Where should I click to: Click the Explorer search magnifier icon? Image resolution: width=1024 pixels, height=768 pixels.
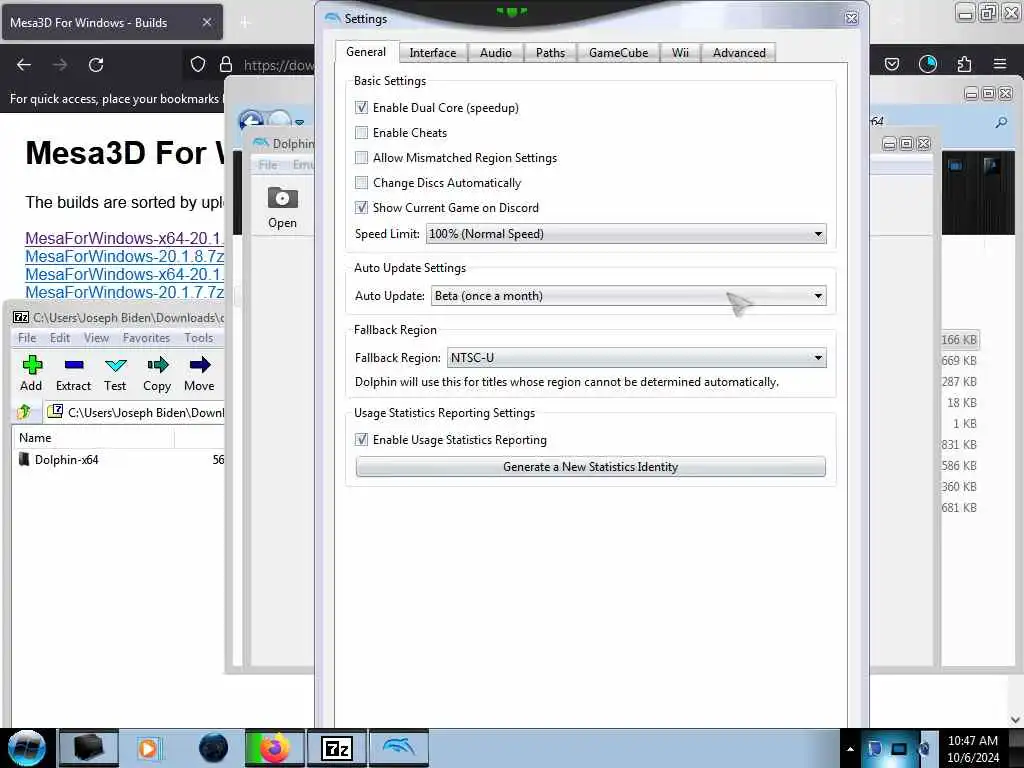coord(1001,122)
